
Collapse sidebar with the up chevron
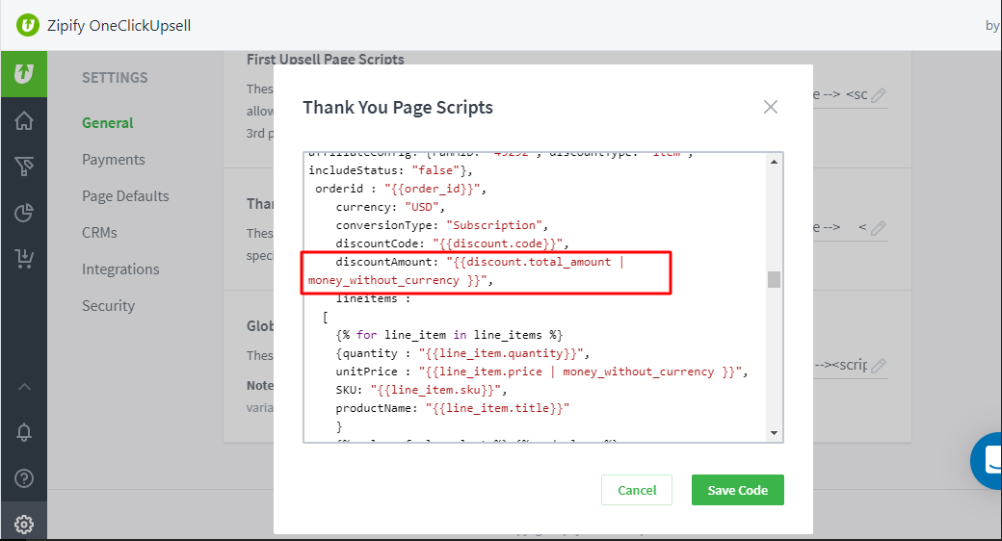click(24, 387)
